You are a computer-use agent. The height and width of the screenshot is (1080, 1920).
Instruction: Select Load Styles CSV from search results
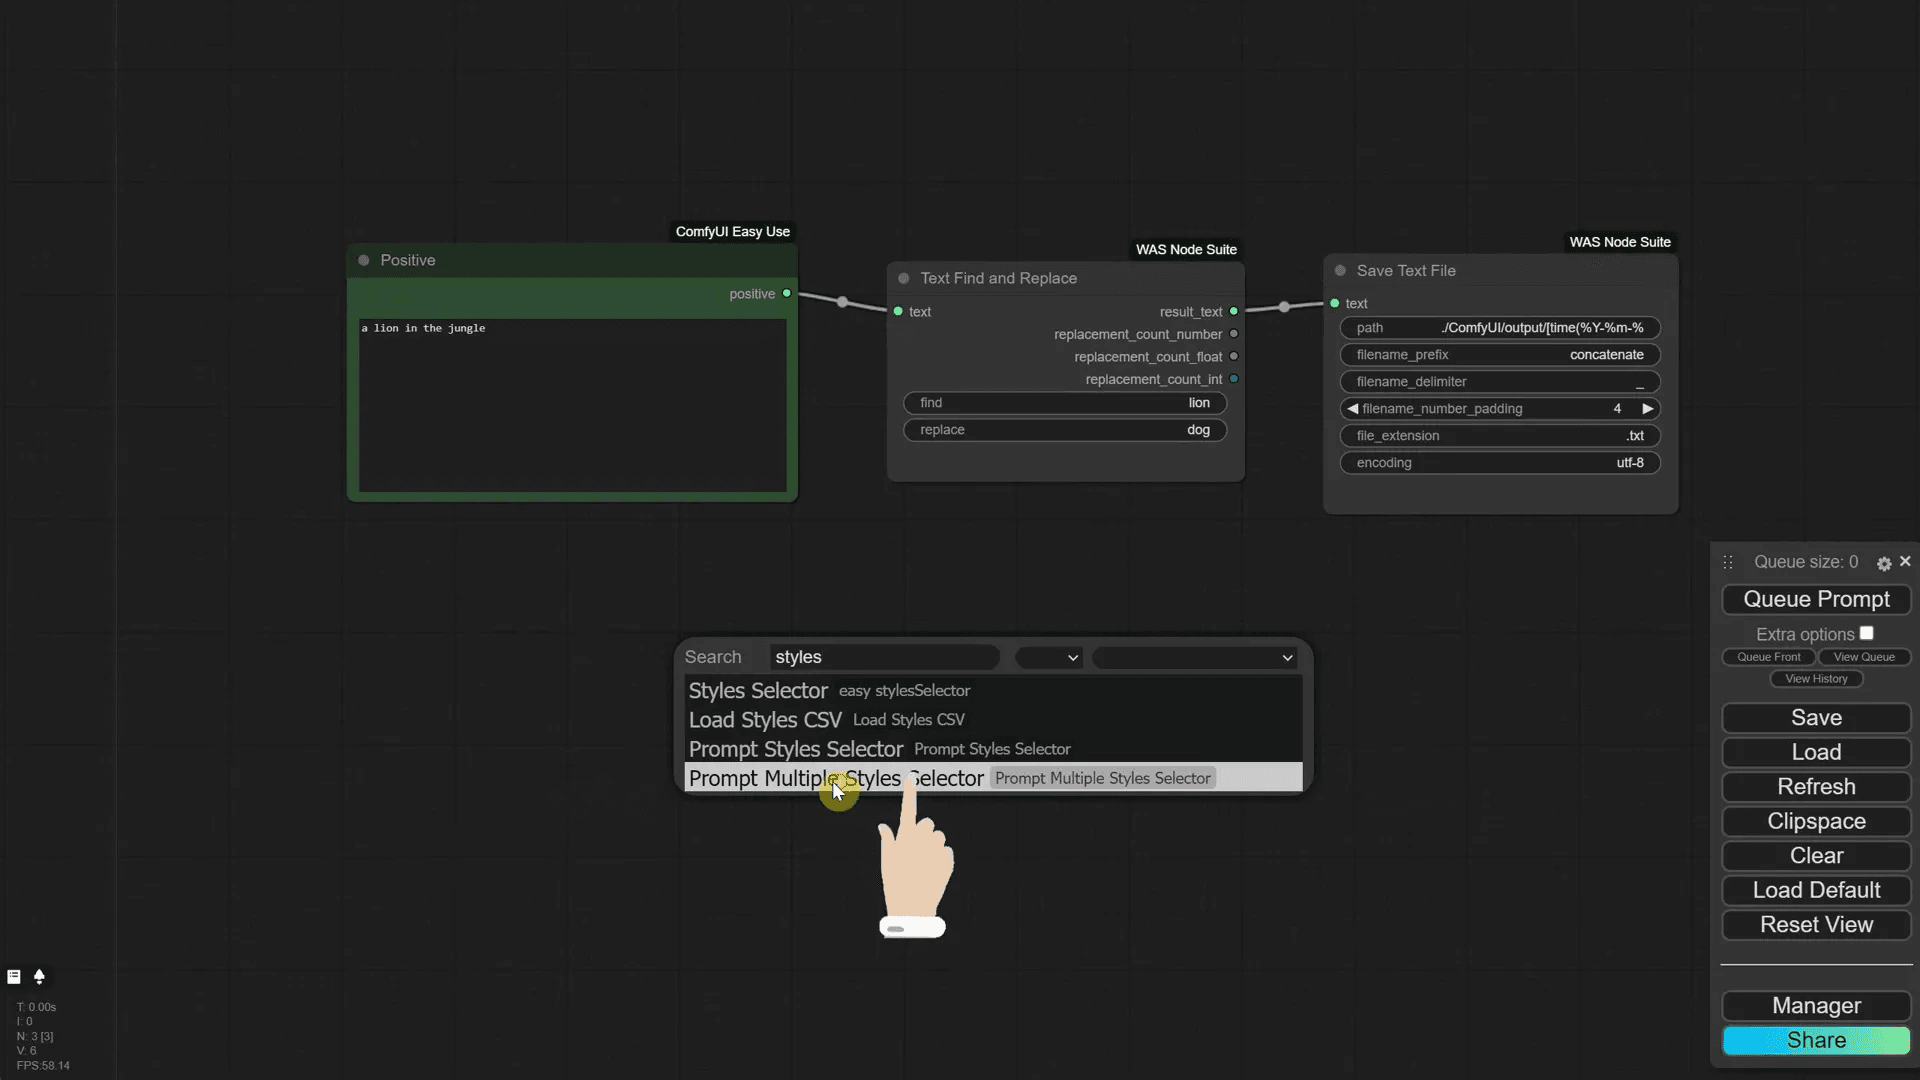click(764, 719)
